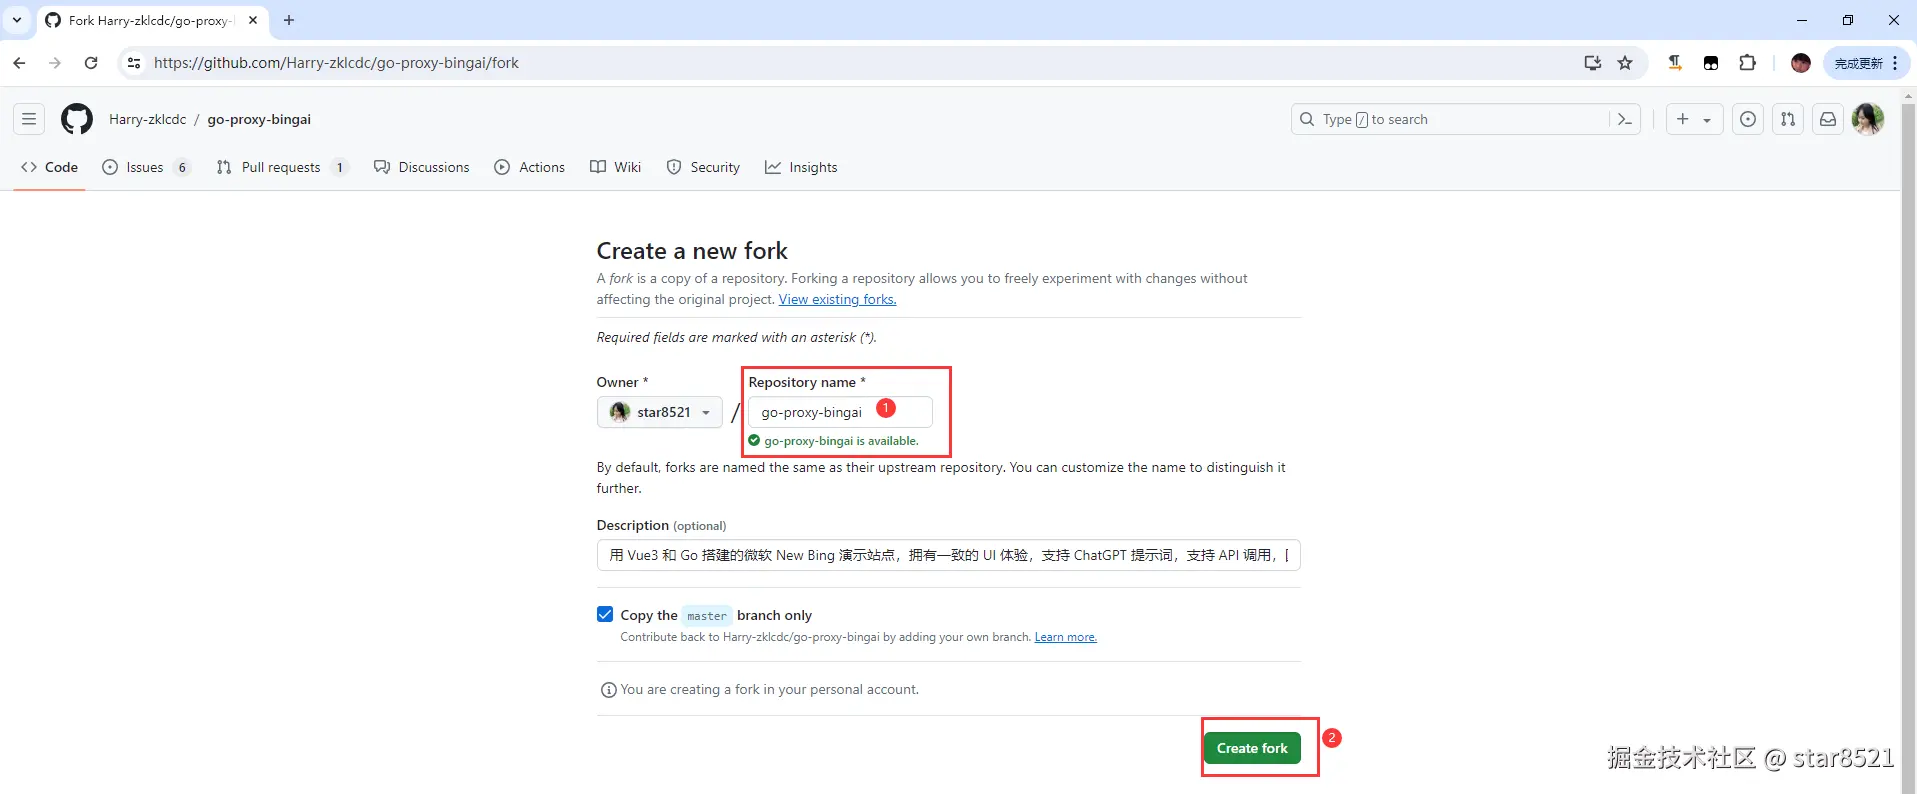The height and width of the screenshot is (794, 1917).
Task: Click the Description input field
Action: pos(948,555)
